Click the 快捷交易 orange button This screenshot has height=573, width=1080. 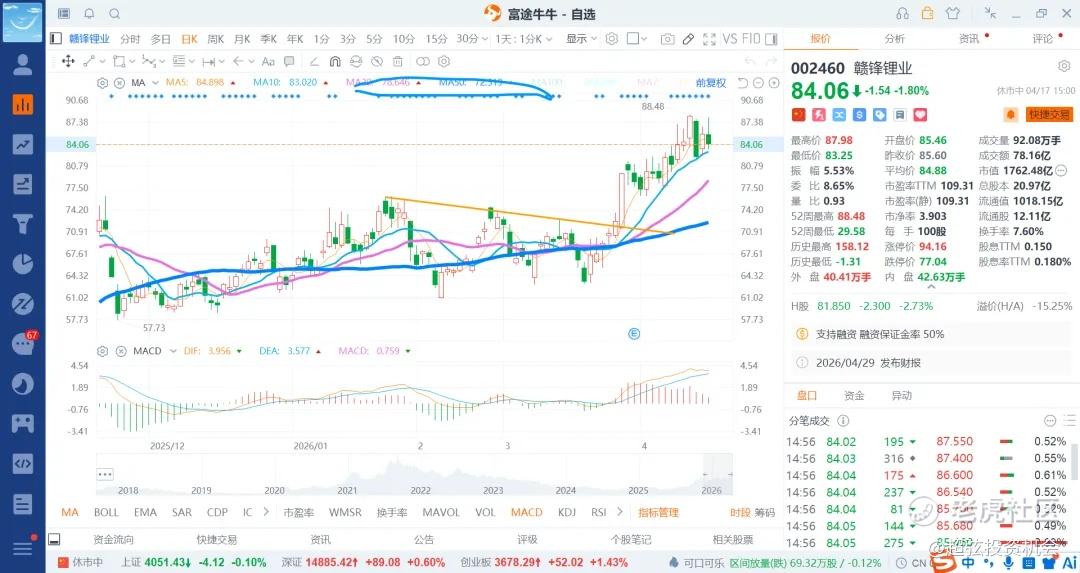pos(1048,115)
